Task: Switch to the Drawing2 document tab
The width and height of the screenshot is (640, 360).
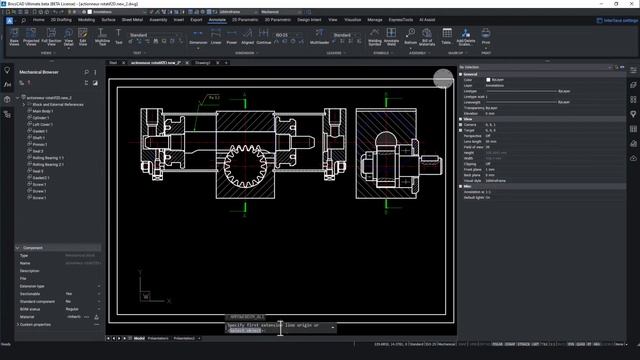Action: click(203, 63)
